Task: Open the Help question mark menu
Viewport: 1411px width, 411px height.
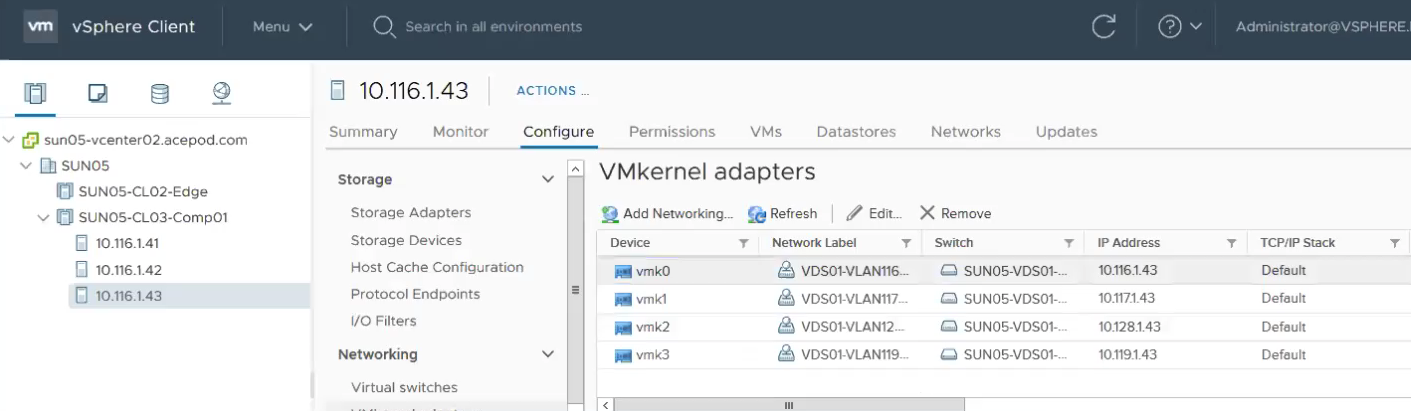Action: pyautogui.click(x=1180, y=27)
